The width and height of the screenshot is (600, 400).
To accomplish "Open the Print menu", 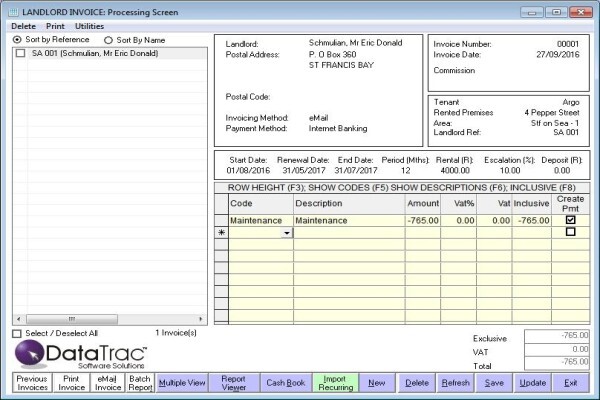I will click(x=55, y=26).
